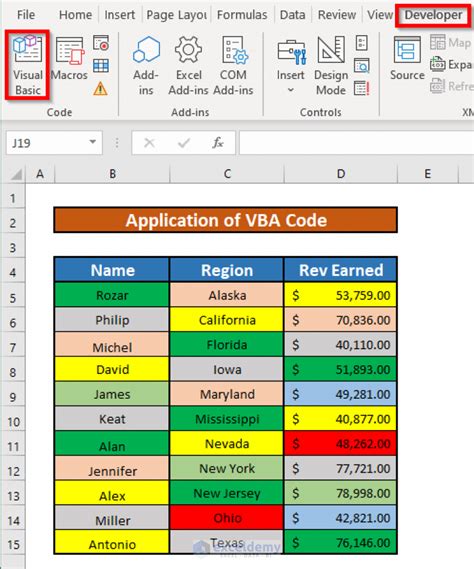Image resolution: width=474 pixels, height=569 pixels.
Task: Cancel formula entry with X icon
Action: (149, 143)
